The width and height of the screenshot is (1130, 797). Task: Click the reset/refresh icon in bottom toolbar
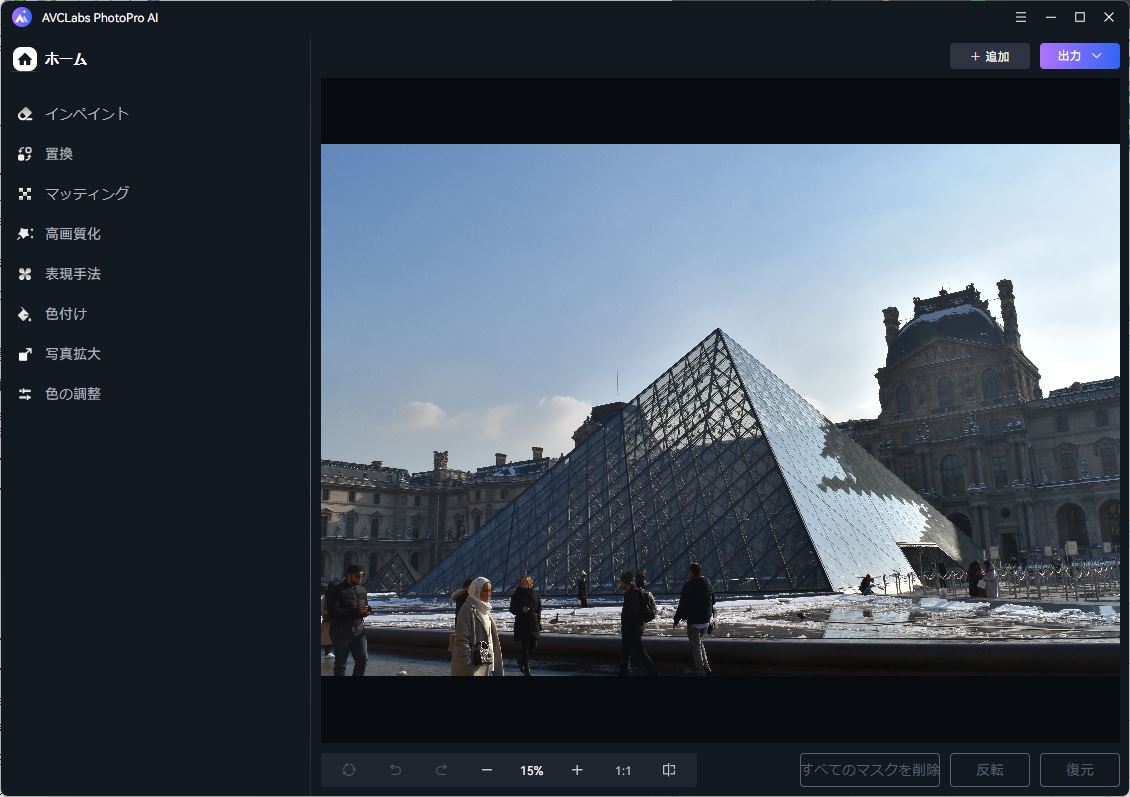pos(349,770)
